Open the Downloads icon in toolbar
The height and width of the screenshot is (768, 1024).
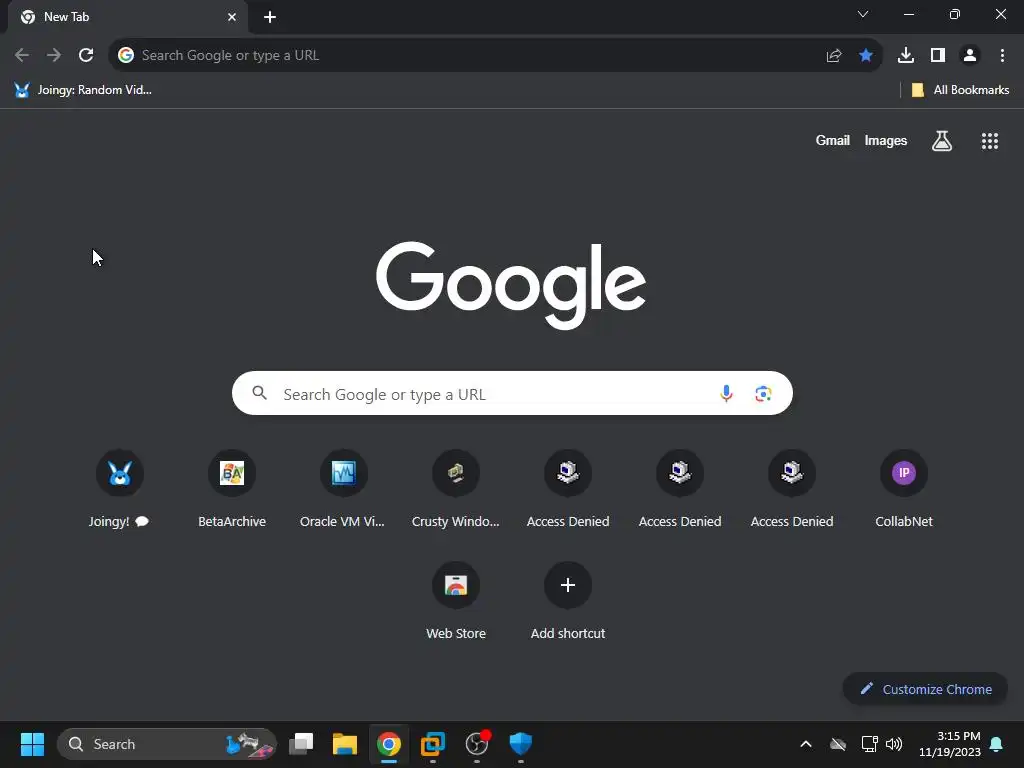[x=906, y=56]
